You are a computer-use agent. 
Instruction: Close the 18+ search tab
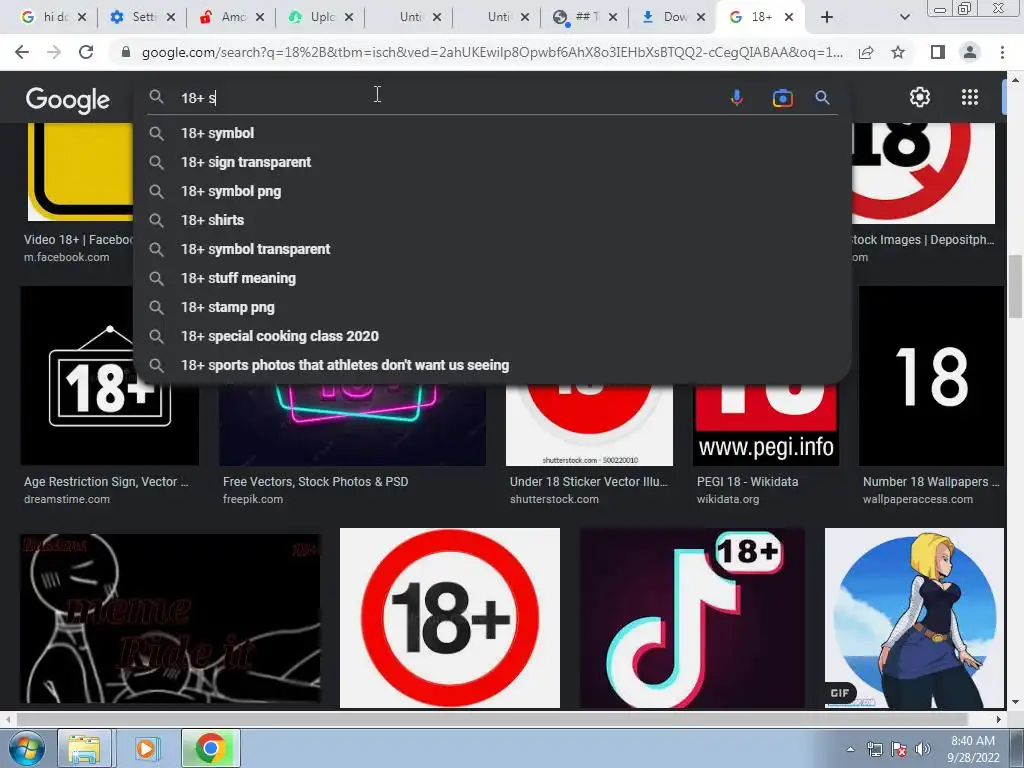click(789, 17)
